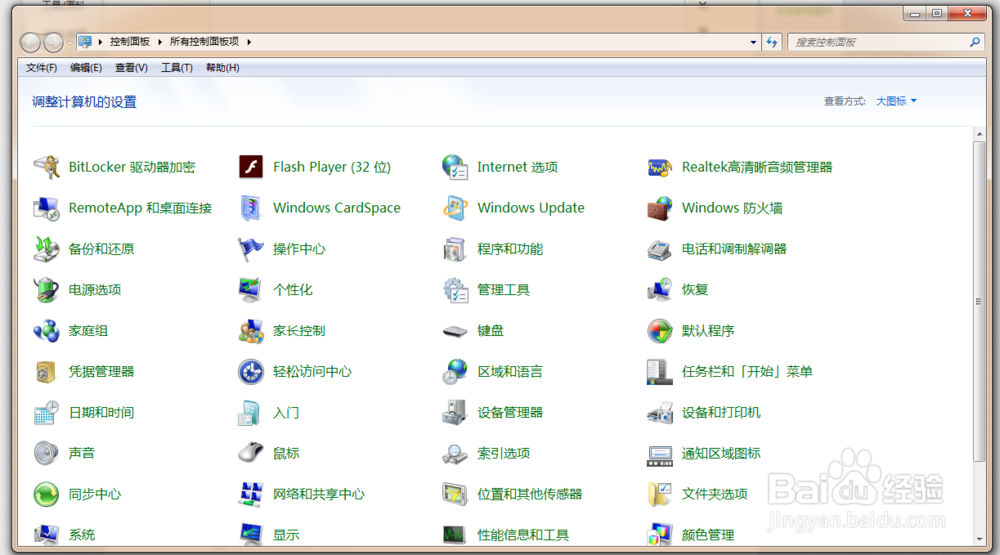1000x555 pixels.
Task: Open 家长控制 icon
Action: (251, 330)
